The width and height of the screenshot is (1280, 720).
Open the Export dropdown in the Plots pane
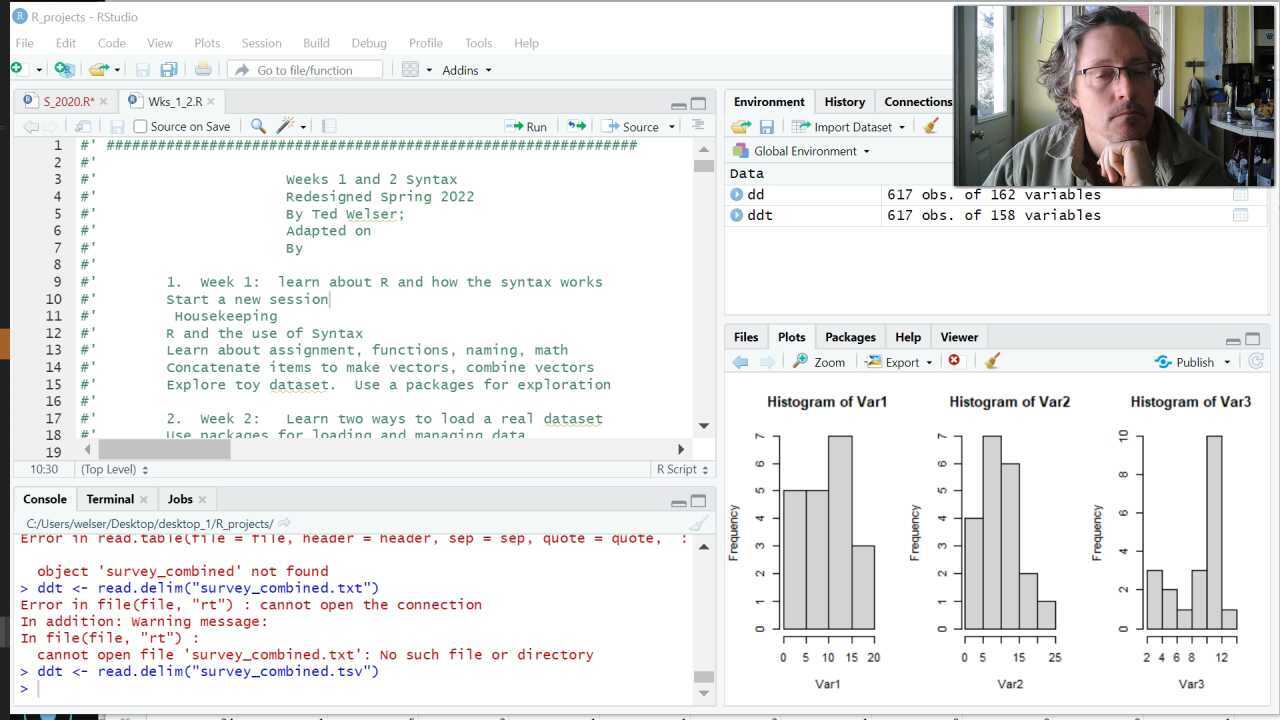[x=897, y=361]
